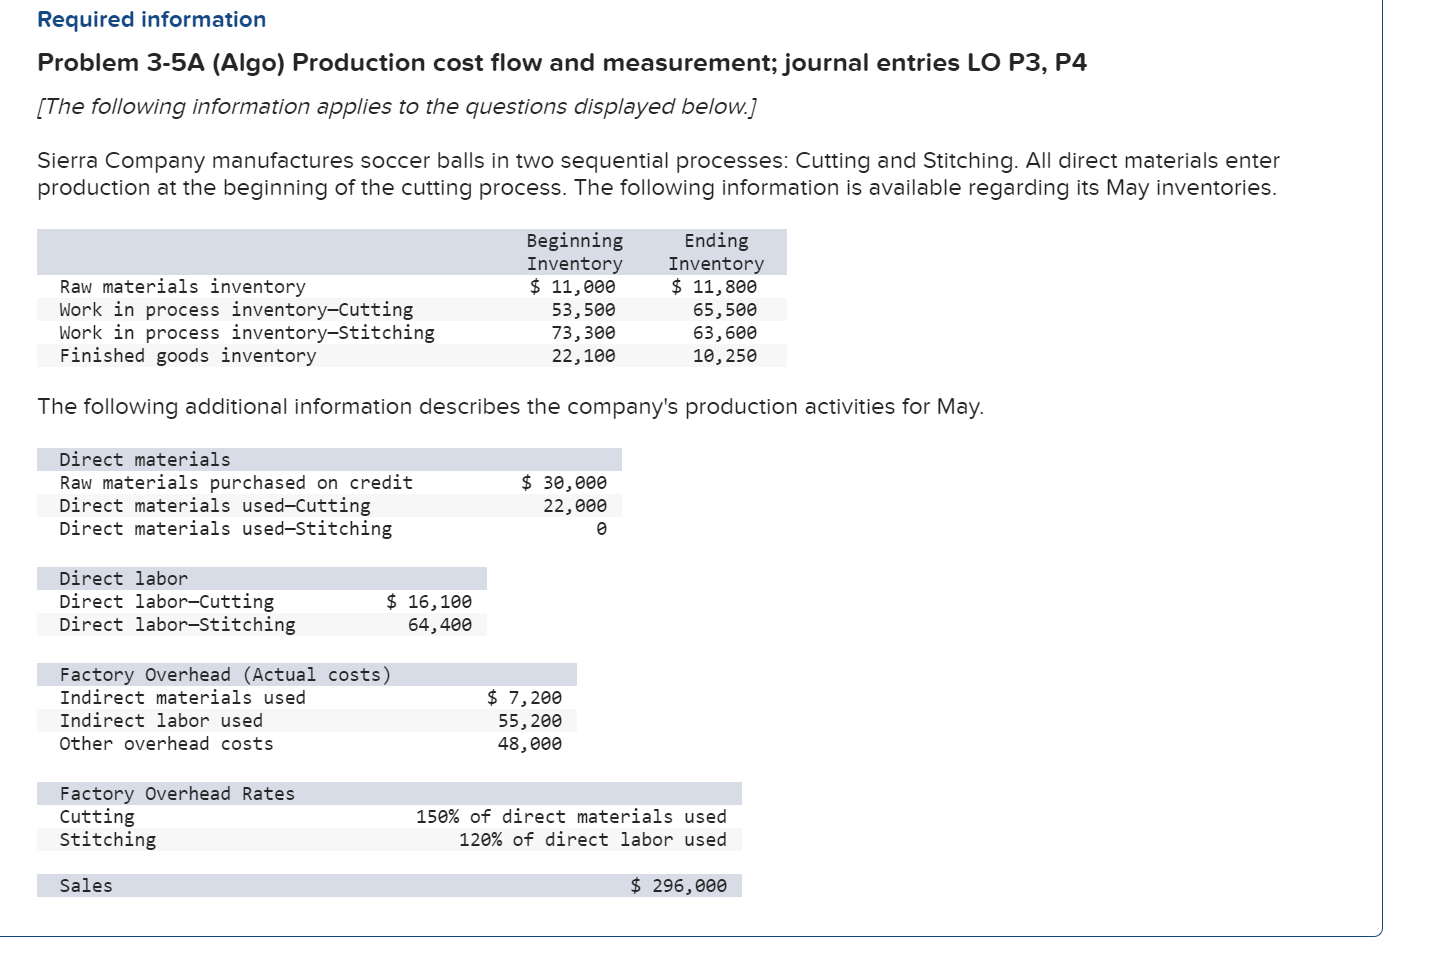1444x954 pixels.
Task: Click the Sales value $ 296,000
Action: (x=678, y=884)
